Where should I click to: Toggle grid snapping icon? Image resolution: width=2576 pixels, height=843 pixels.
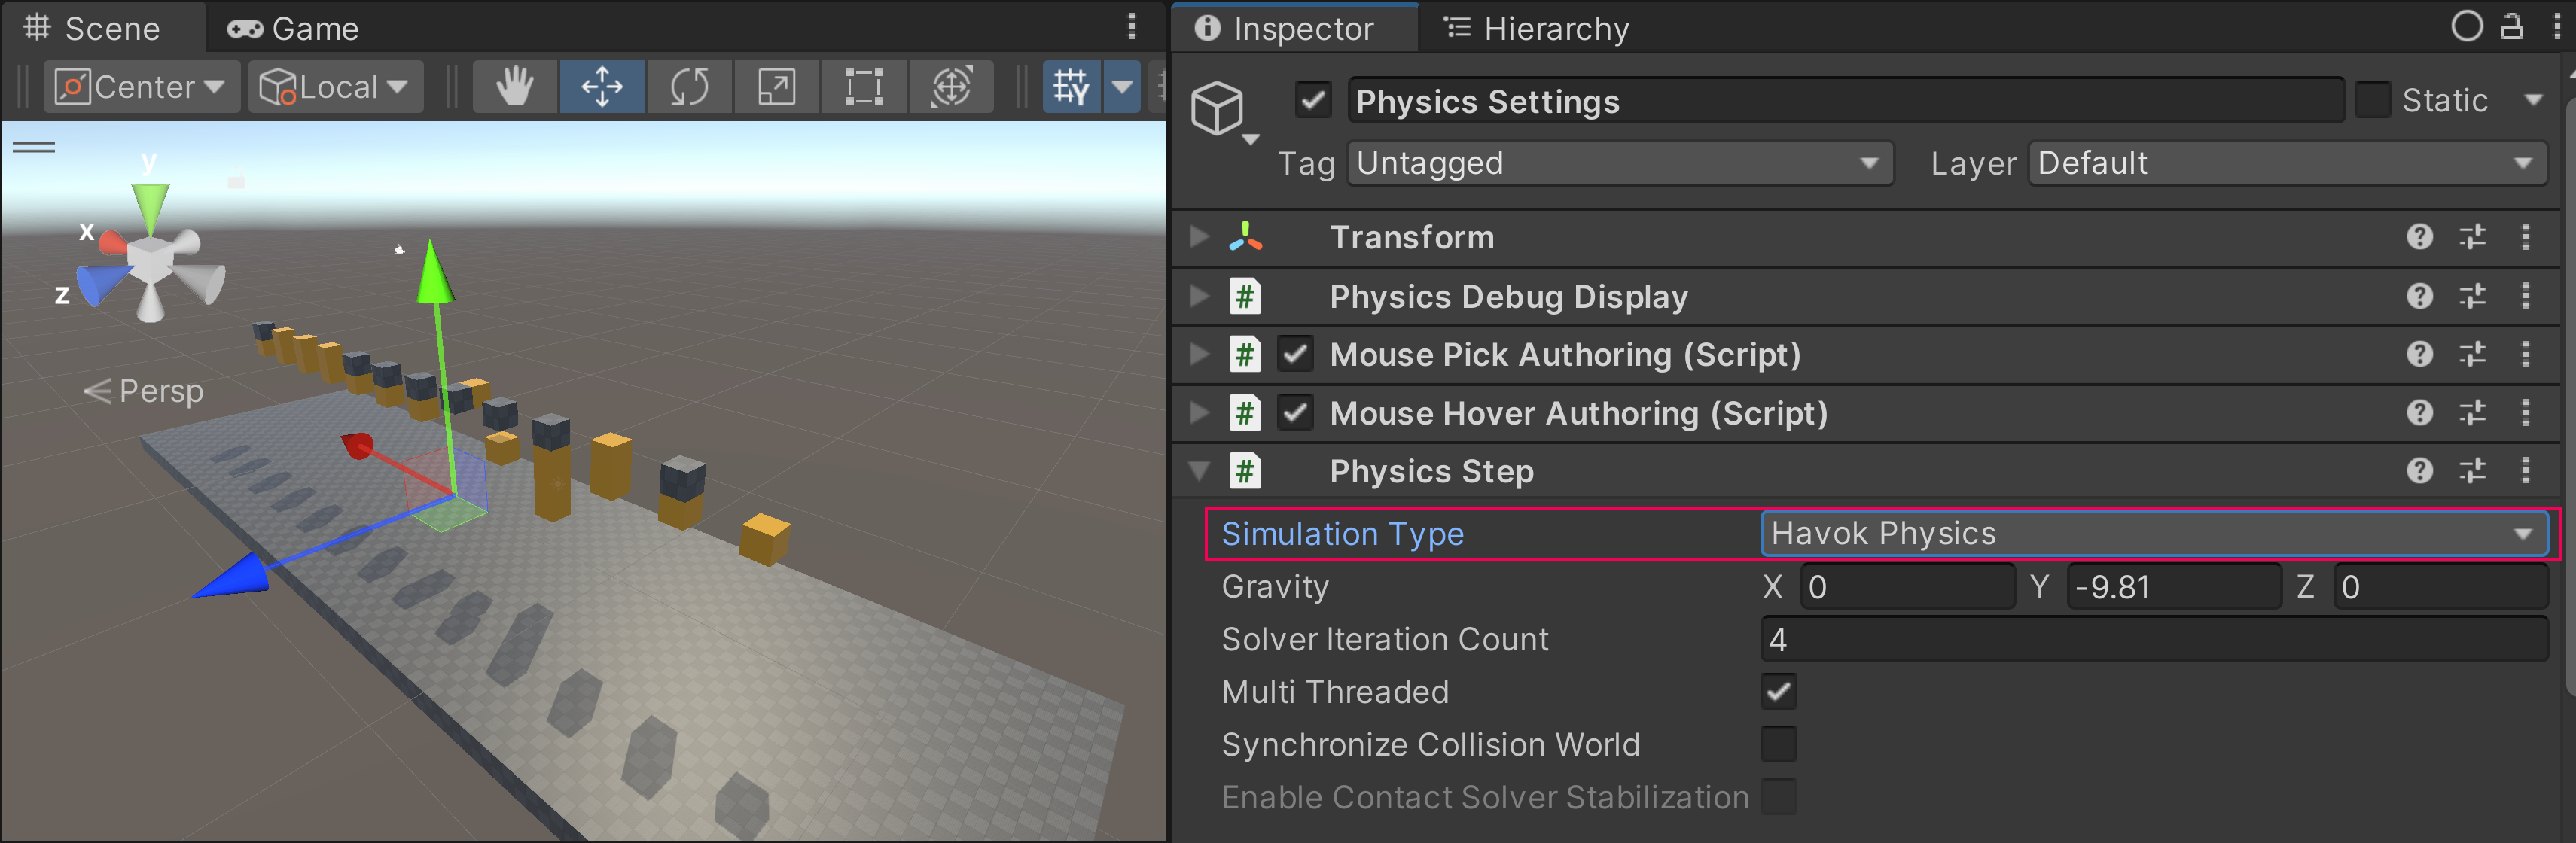click(x=1071, y=87)
